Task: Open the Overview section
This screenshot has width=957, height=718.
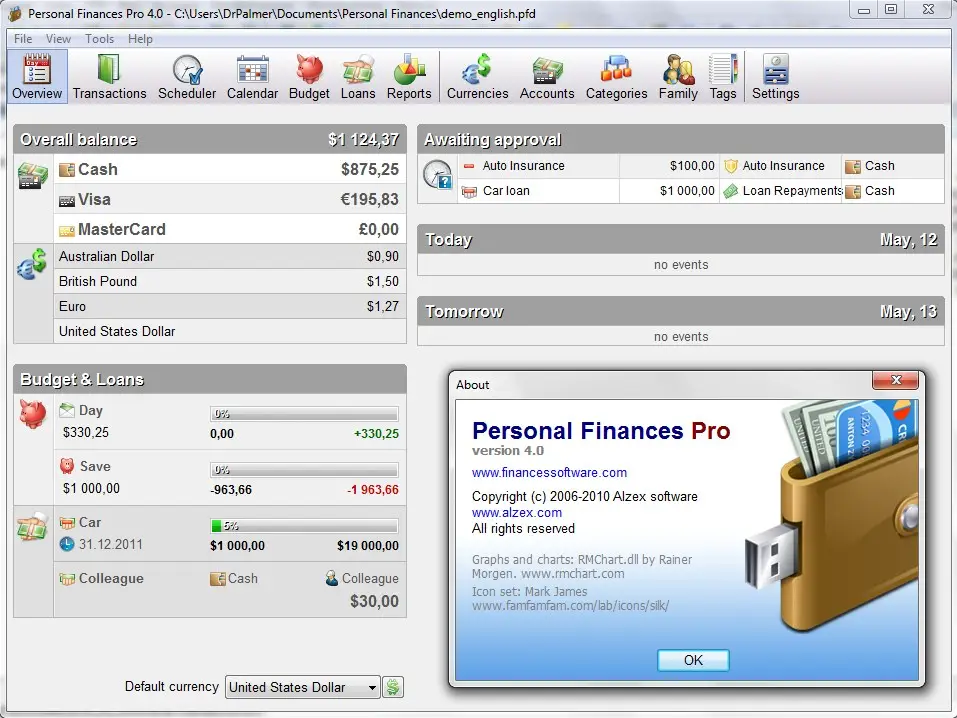Action: [x=37, y=76]
